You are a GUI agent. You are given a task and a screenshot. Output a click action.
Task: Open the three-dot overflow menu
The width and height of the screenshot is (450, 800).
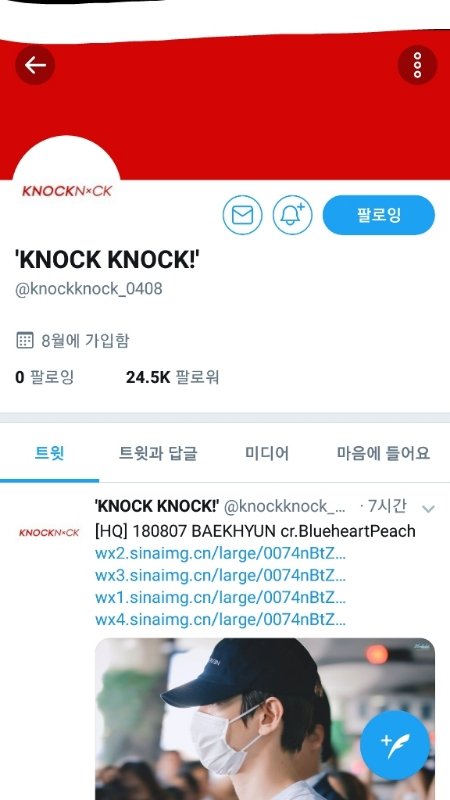(x=417, y=65)
